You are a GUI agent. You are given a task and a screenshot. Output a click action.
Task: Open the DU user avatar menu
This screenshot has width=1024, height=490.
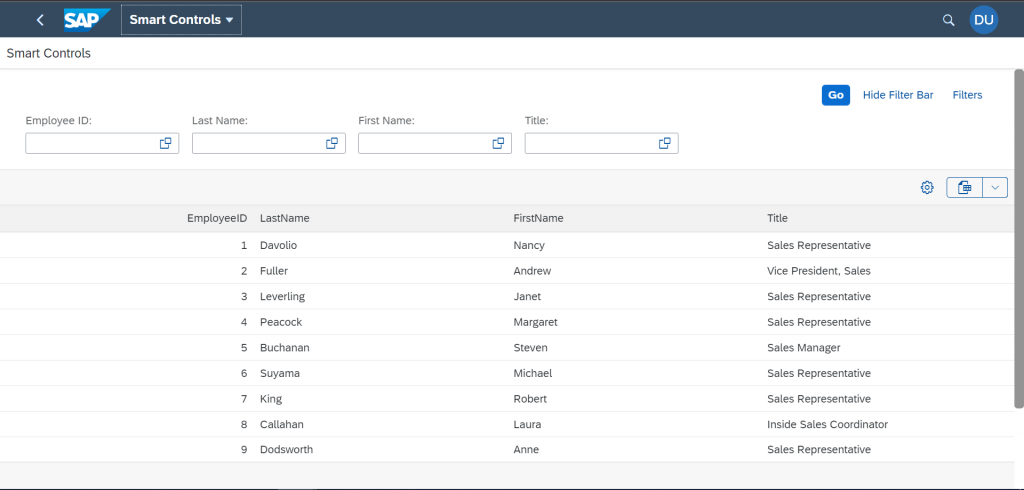tap(984, 20)
